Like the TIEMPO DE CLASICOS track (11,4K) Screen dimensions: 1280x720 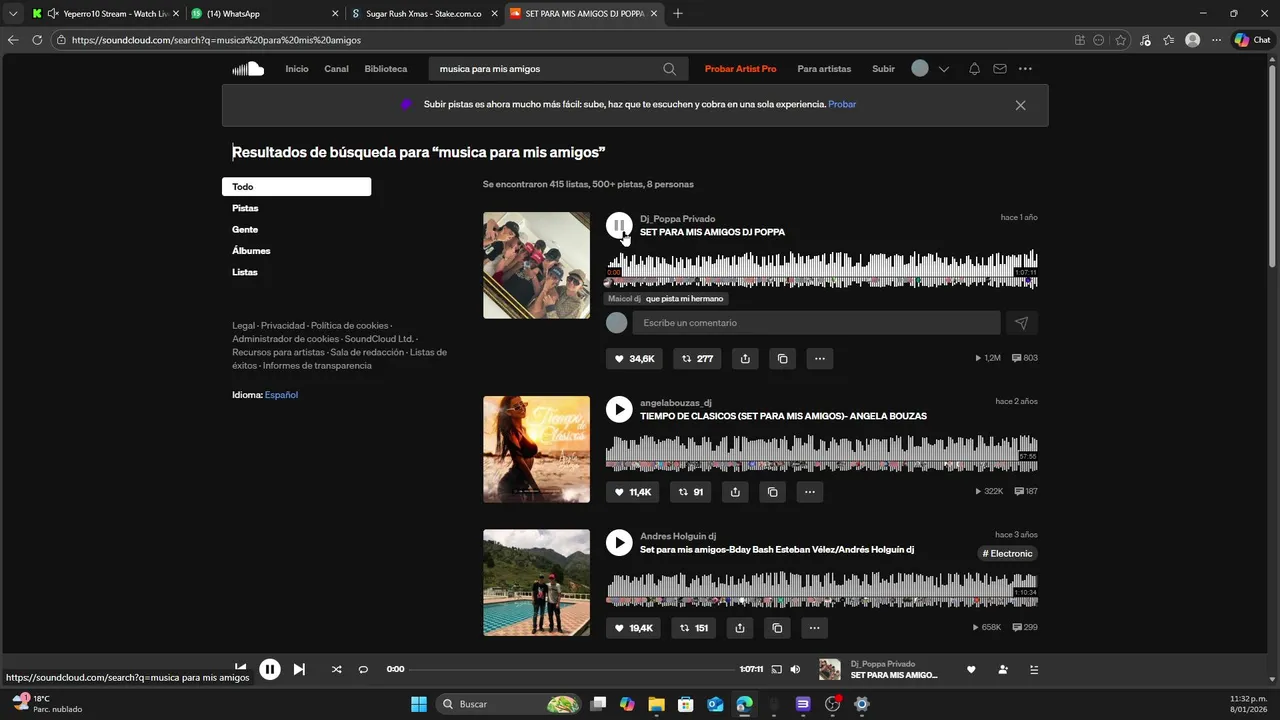pos(633,492)
